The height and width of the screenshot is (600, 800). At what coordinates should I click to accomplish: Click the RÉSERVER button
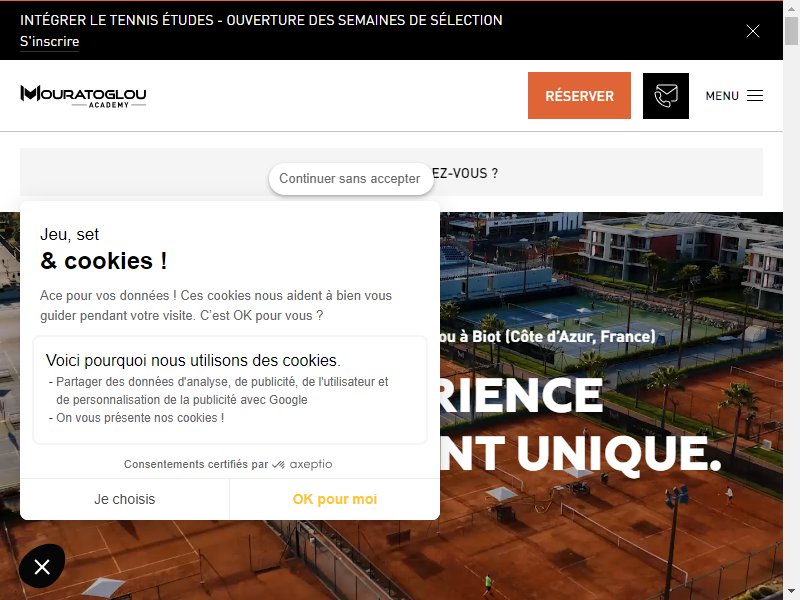(x=579, y=95)
